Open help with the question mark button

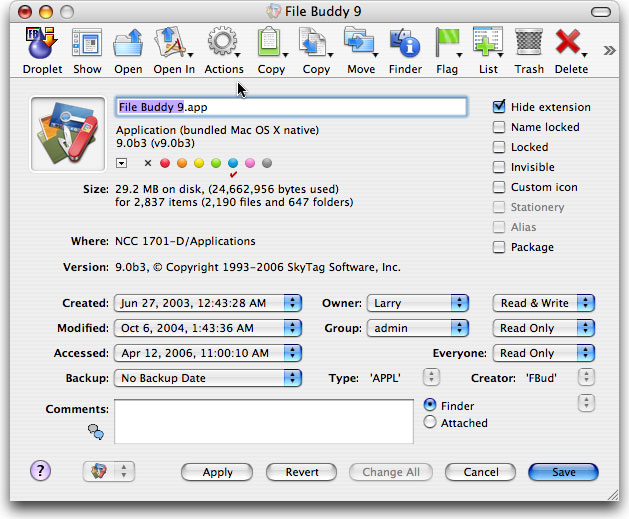point(40,470)
